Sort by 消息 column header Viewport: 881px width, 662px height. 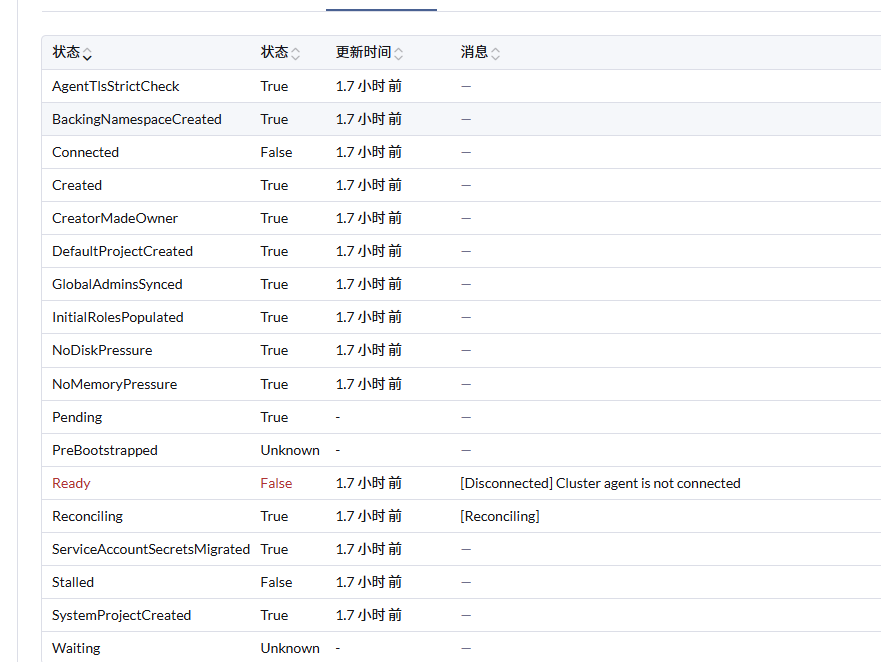click(x=480, y=53)
